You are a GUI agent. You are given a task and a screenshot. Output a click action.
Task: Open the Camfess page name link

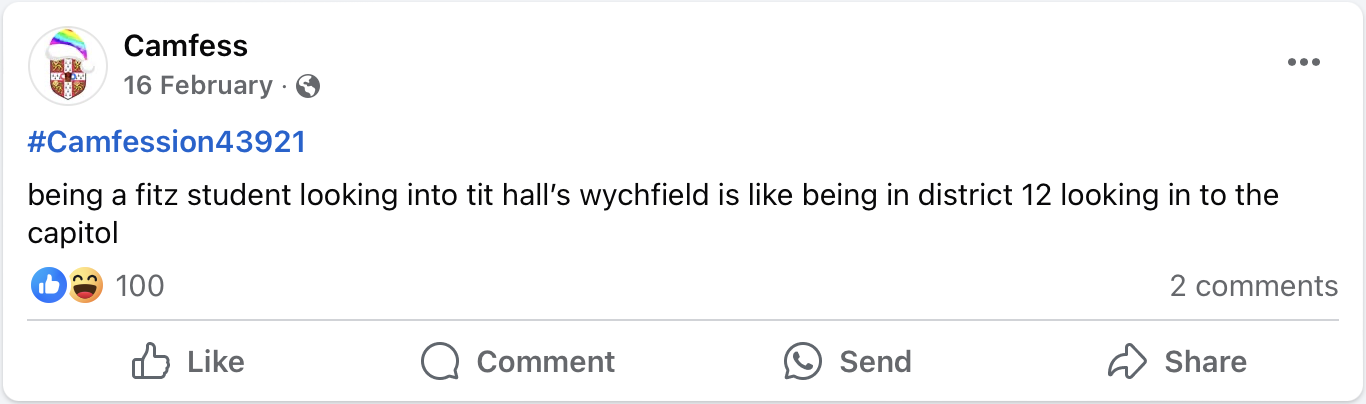[186, 46]
